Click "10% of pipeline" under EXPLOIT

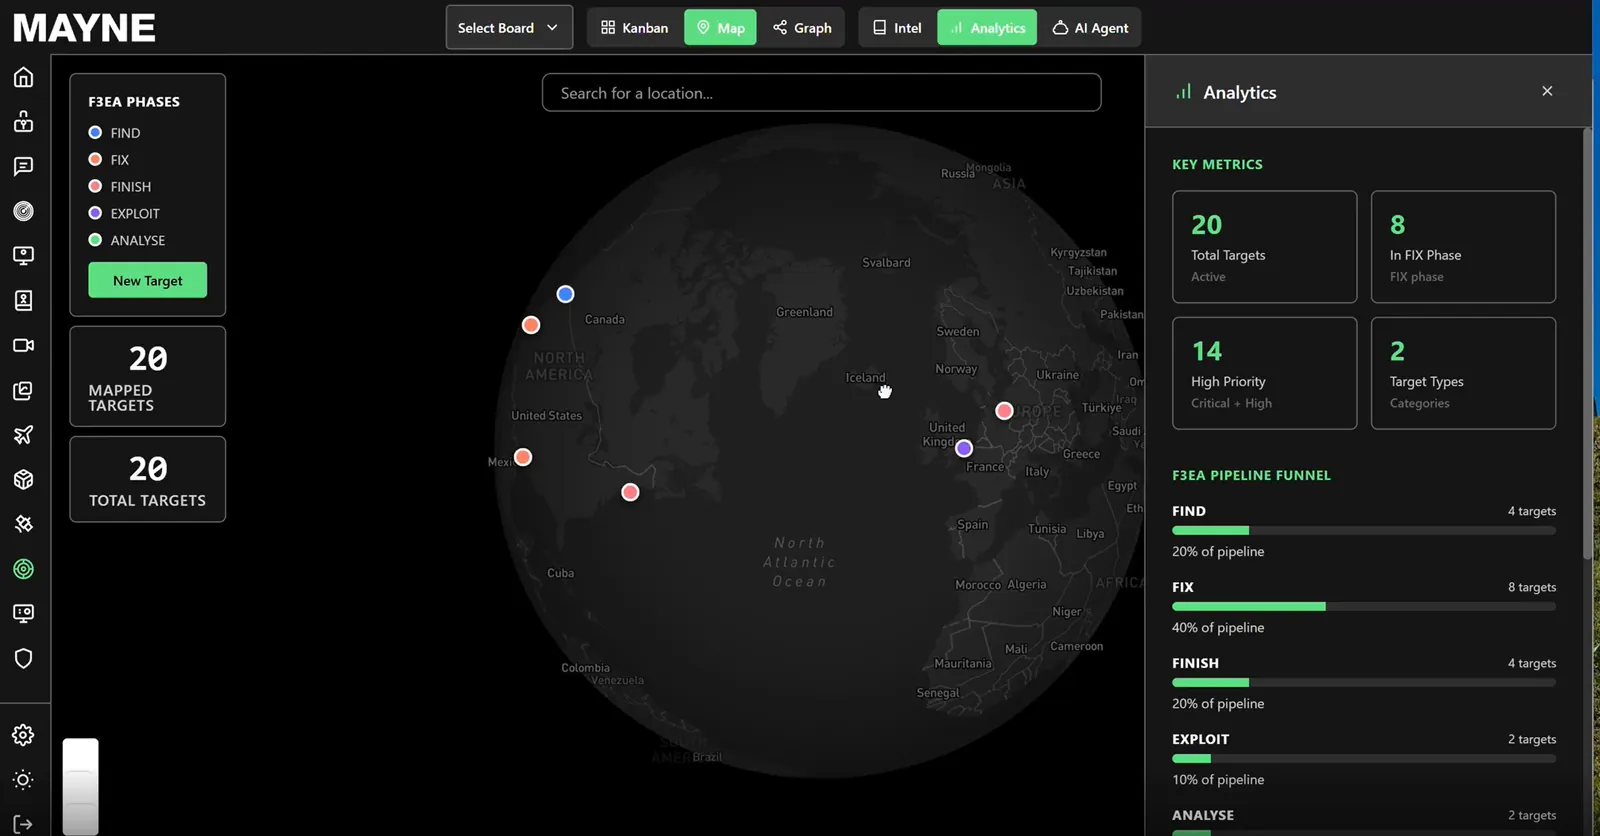(1218, 779)
